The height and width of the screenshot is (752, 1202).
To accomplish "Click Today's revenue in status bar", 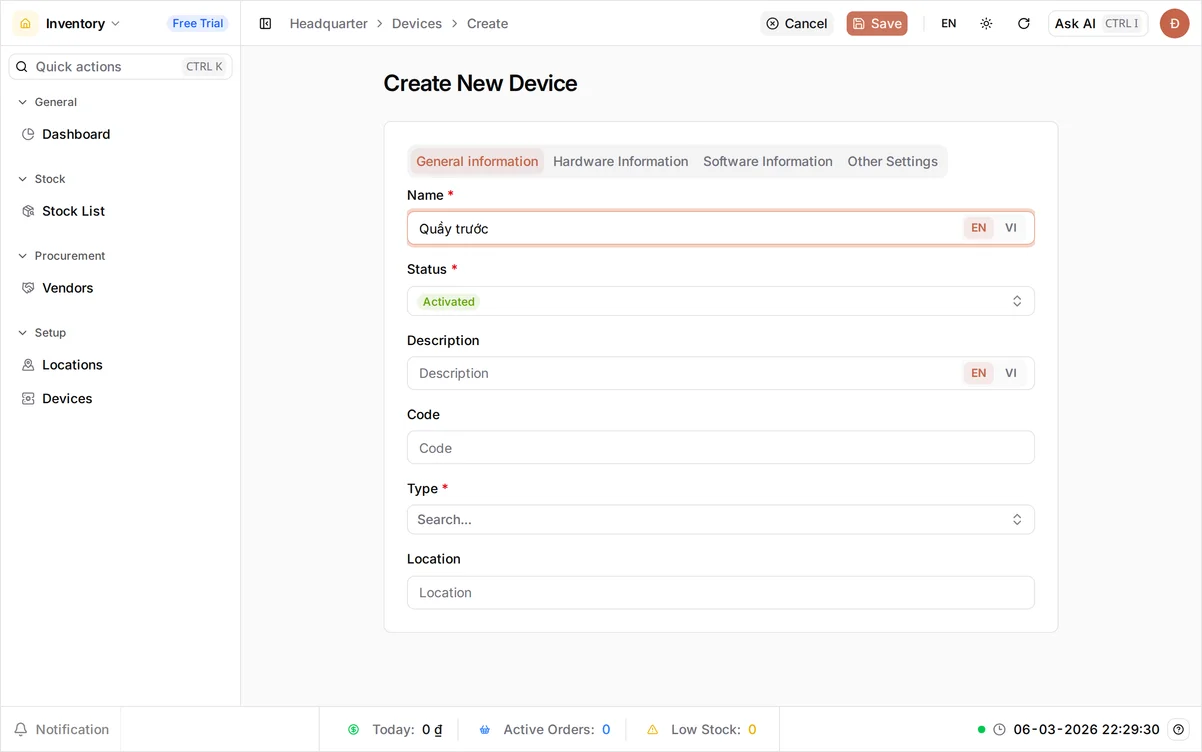I will (395, 729).
